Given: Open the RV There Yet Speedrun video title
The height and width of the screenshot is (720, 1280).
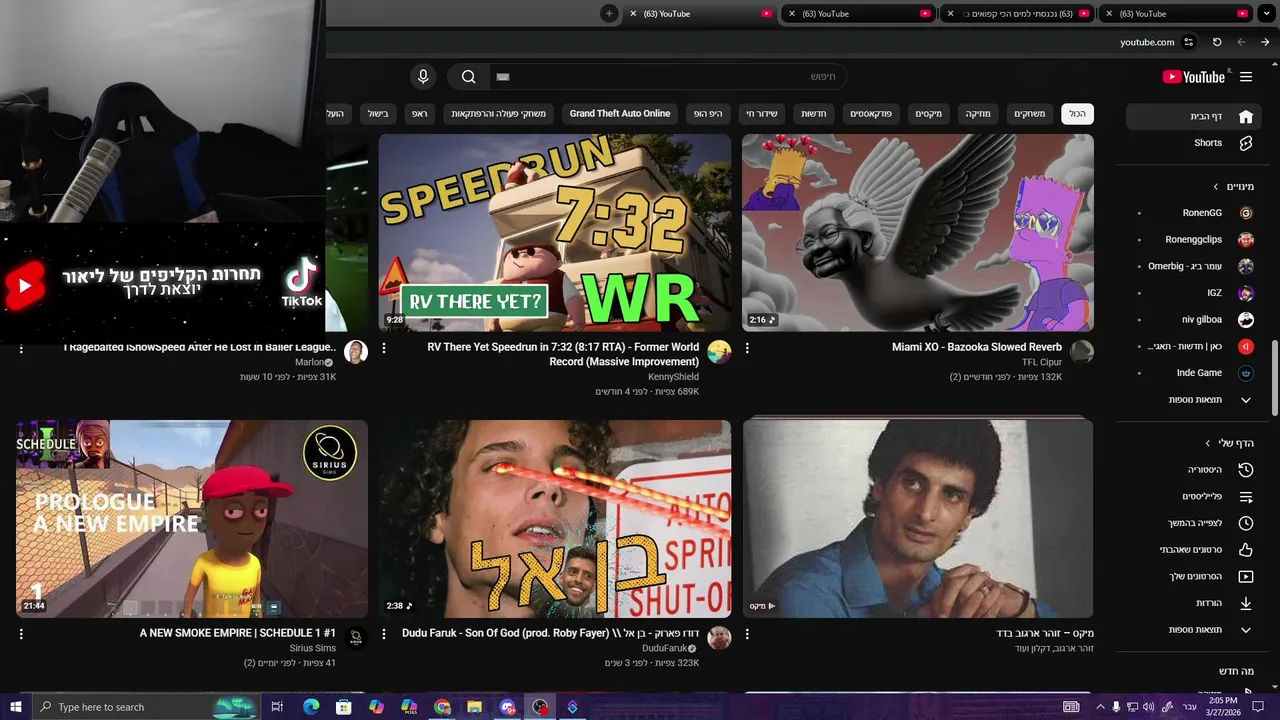Looking at the screenshot, I should [563, 354].
